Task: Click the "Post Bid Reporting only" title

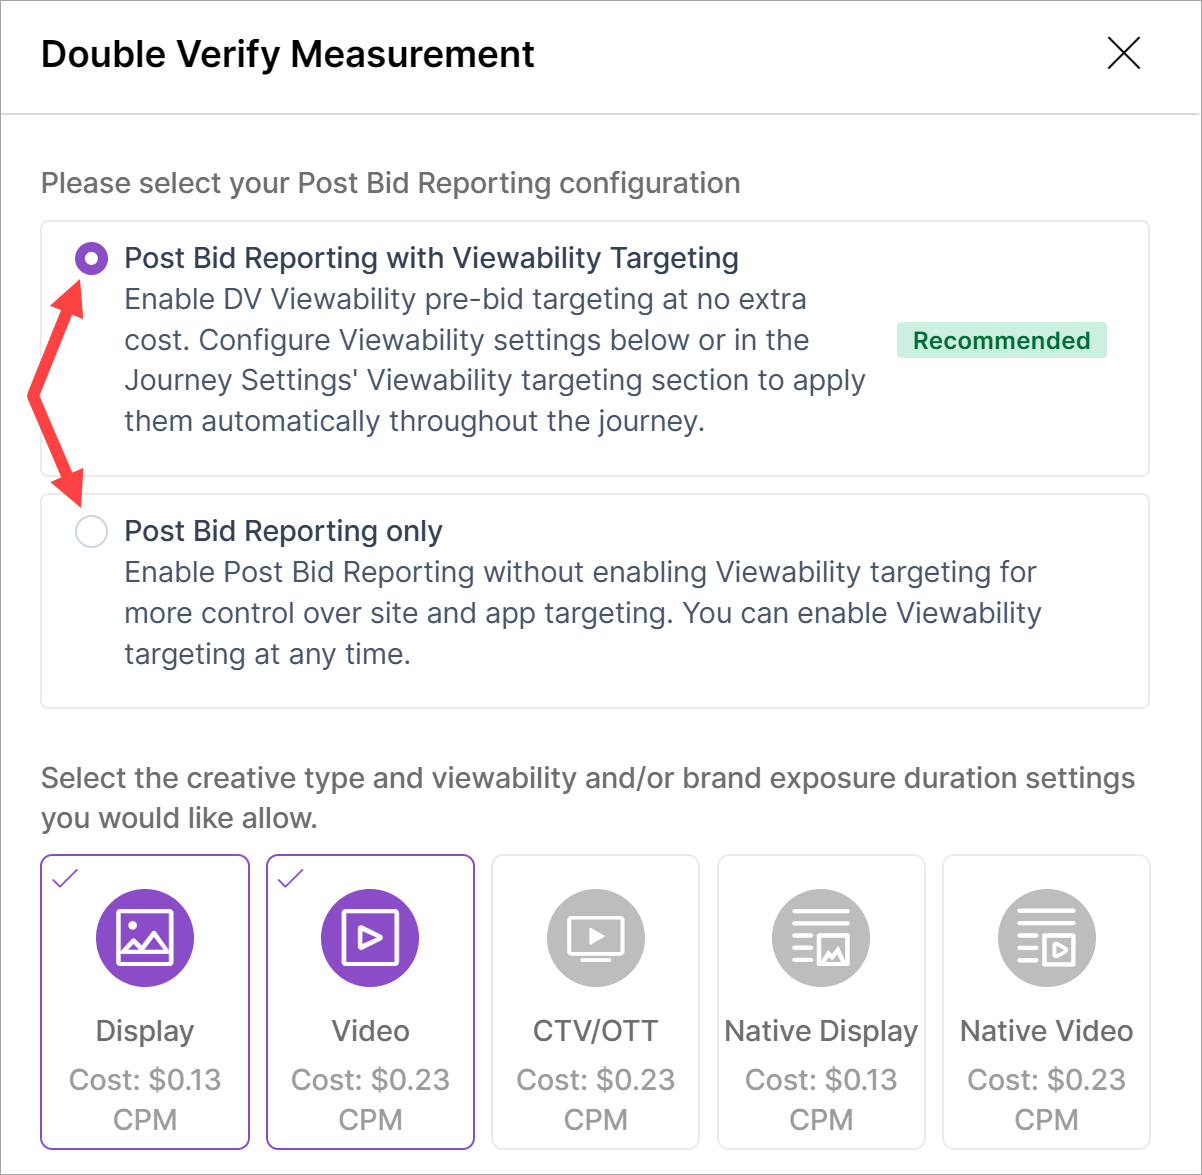Action: pyautogui.click(x=283, y=531)
